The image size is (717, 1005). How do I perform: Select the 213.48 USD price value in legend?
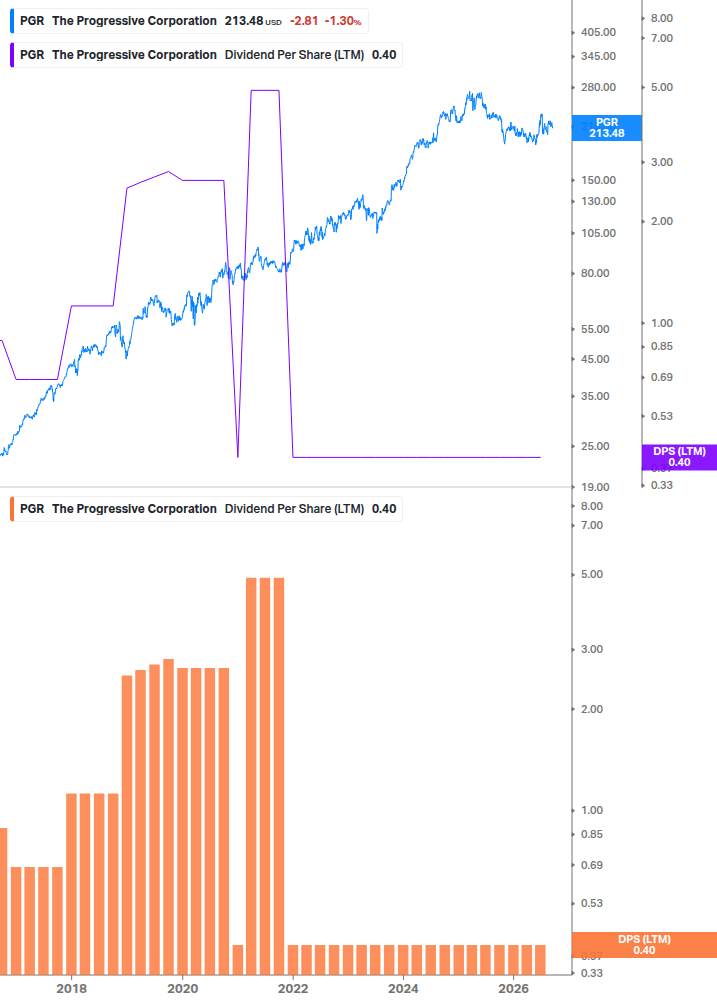click(252, 21)
